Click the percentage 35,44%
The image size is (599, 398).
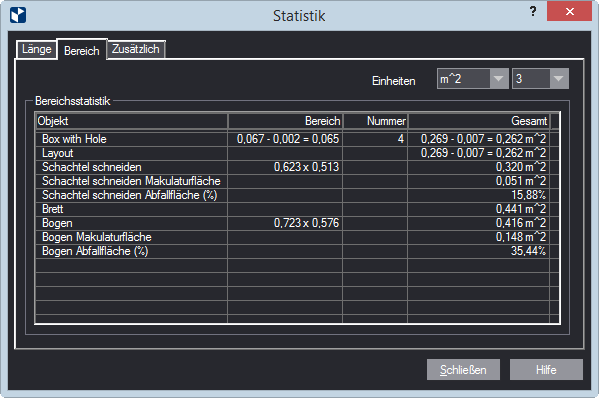click(529, 251)
